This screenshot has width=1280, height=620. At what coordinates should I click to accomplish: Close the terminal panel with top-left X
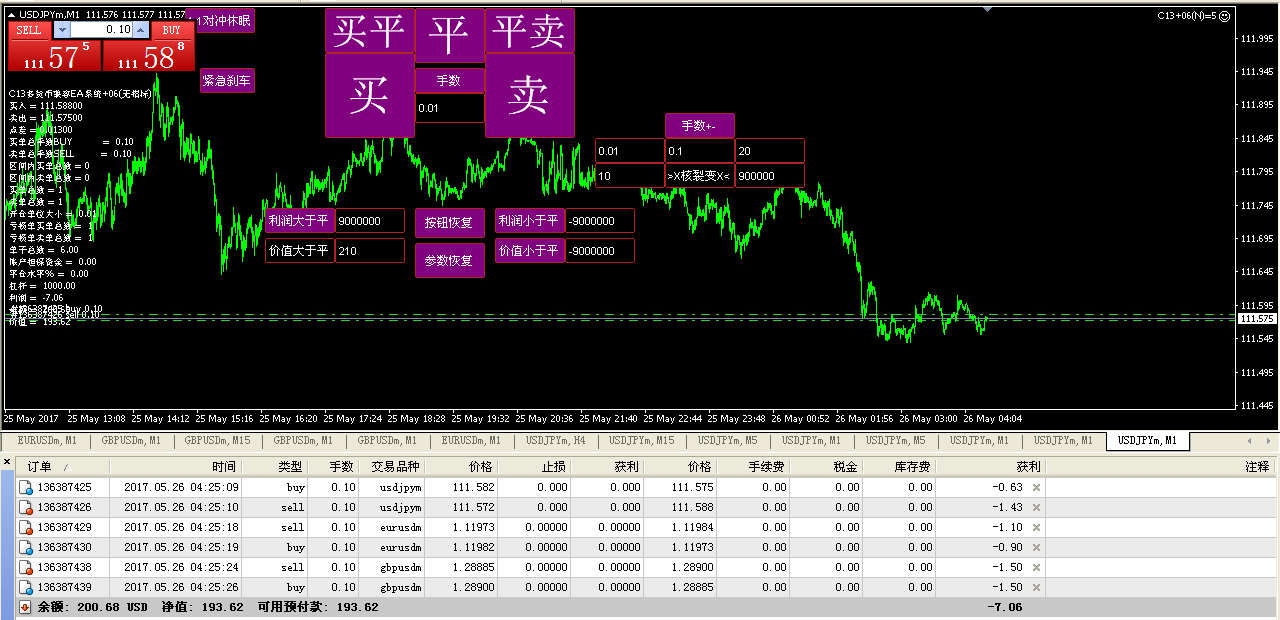(x=7, y=462)
